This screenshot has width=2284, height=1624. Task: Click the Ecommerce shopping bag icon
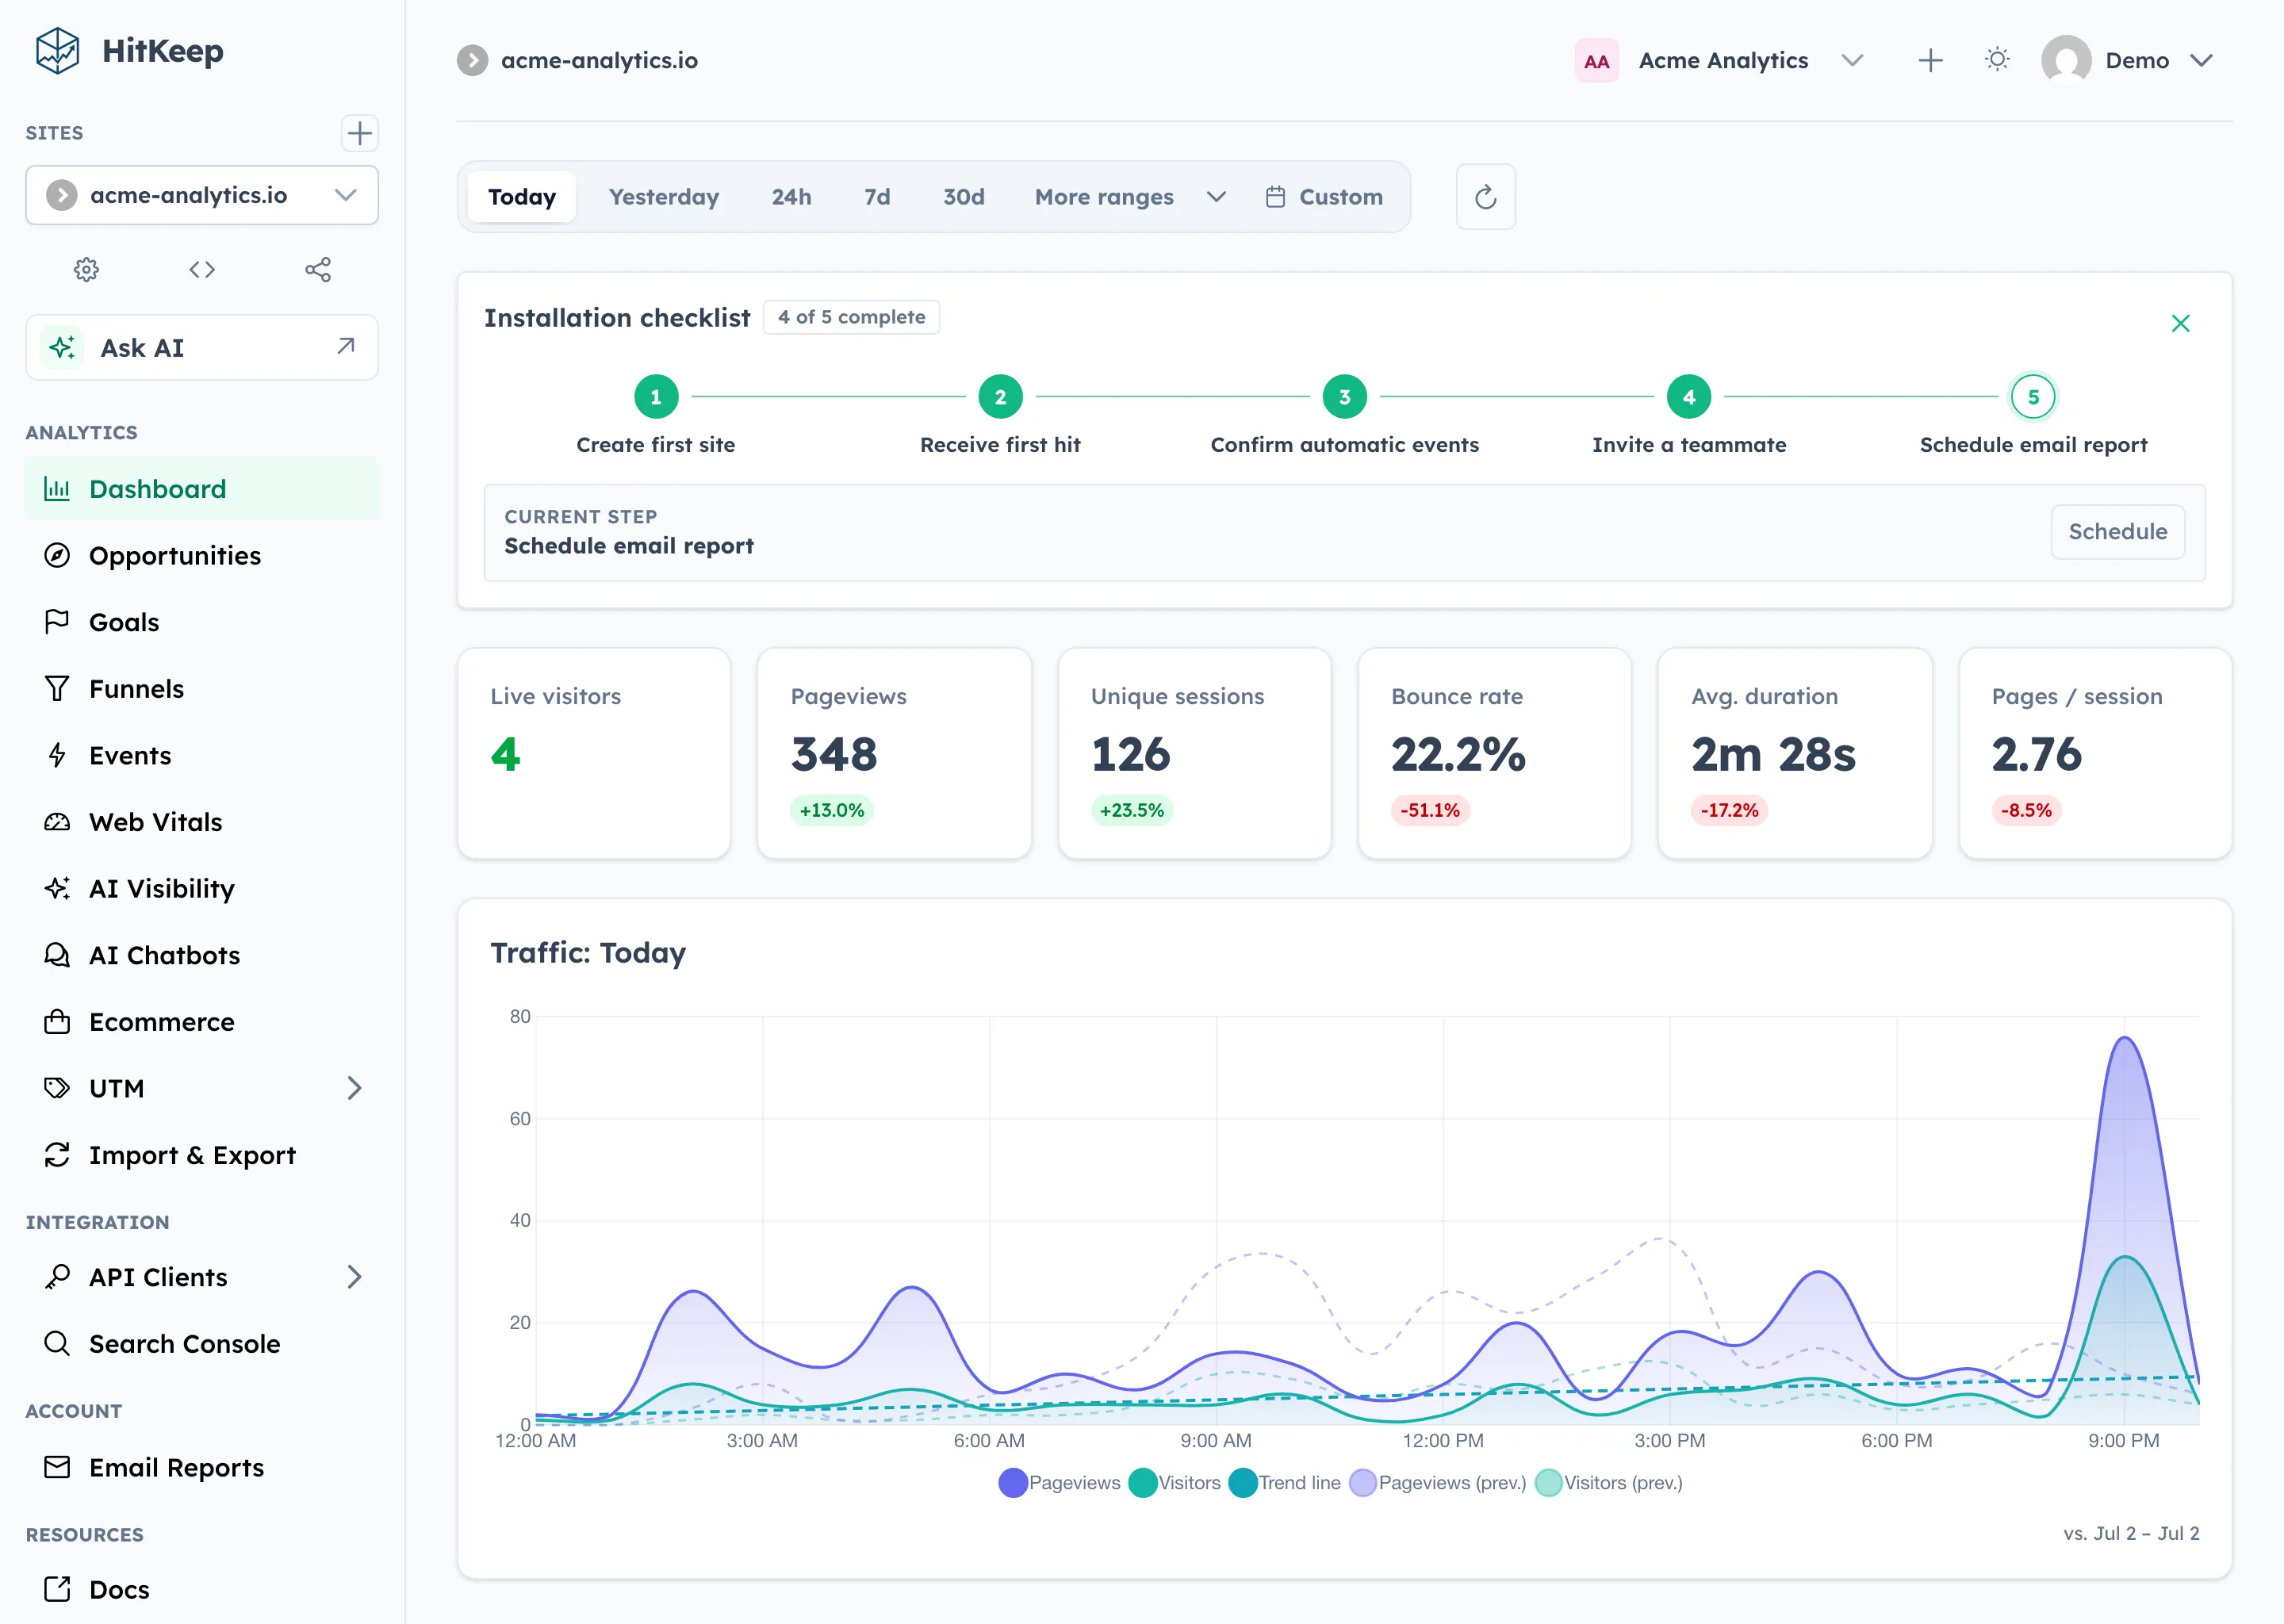[x=57, y=1021]
